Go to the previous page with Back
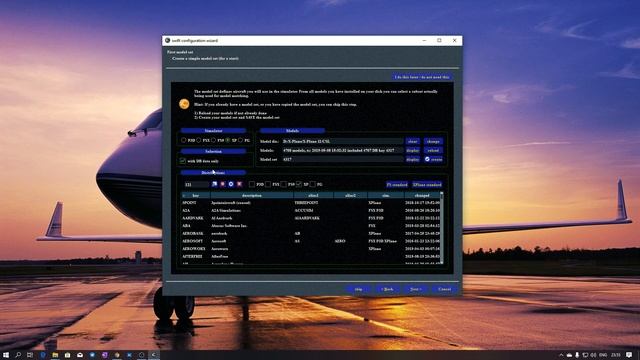The height and width of the screenshot is (360, 640). (x=387, y=289)
